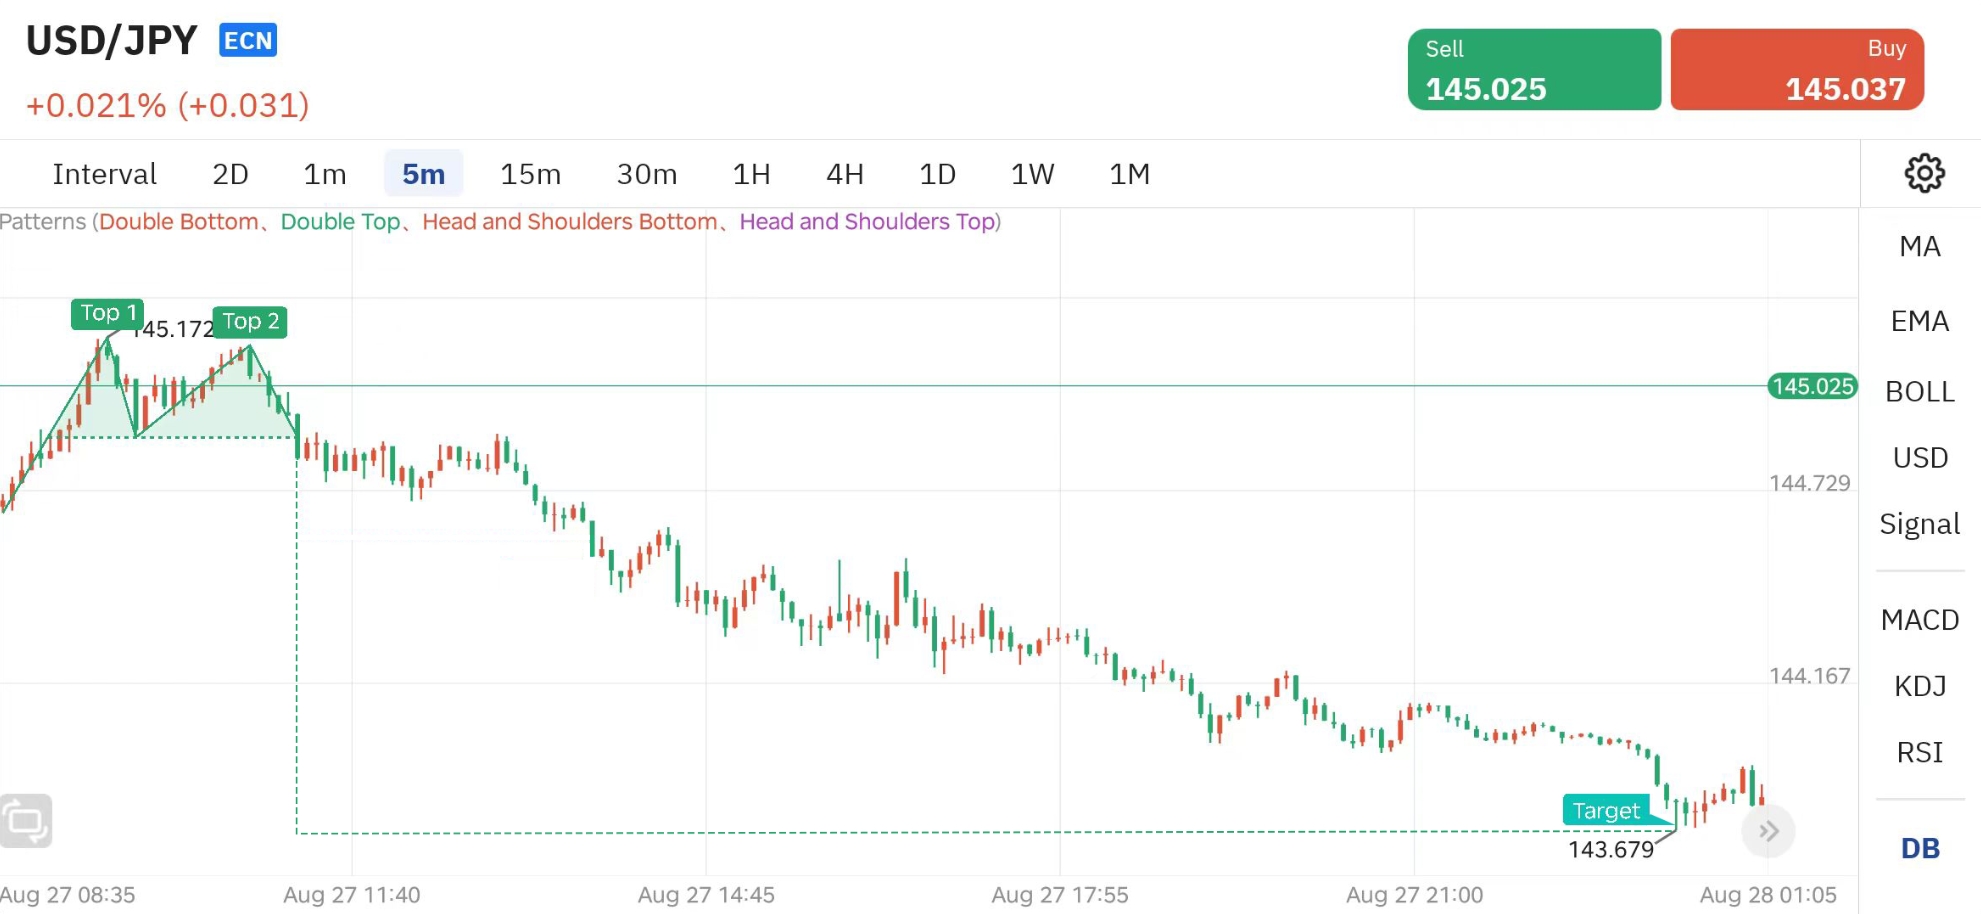The height and width of the screenshot is (914, 1981).
Task: Open chart settings gear icon
Action: coord(1924,173)
